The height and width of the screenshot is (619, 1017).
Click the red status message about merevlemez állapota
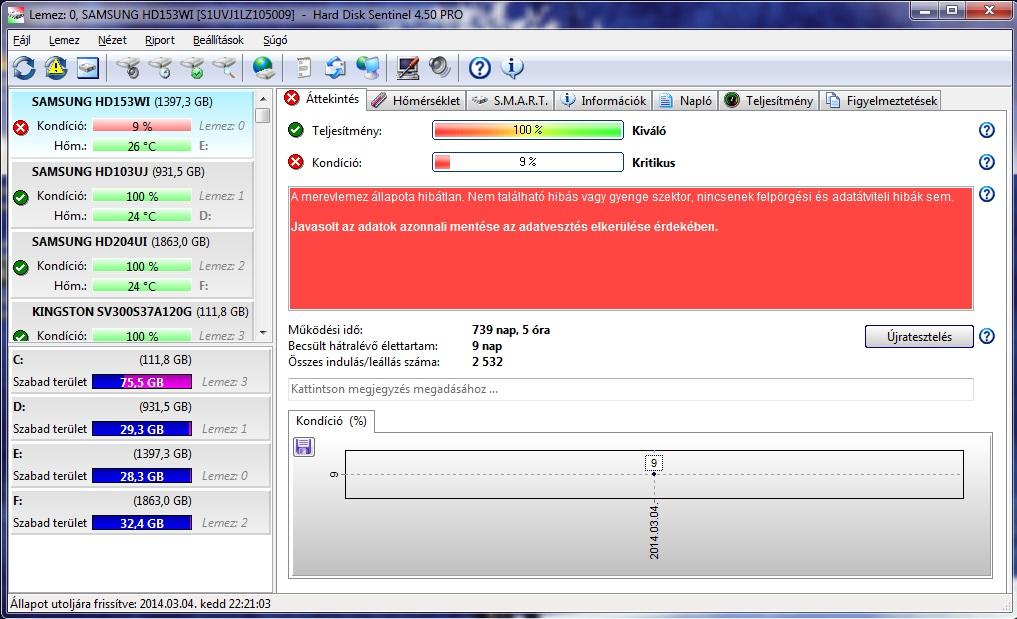[x=630, y=248]
